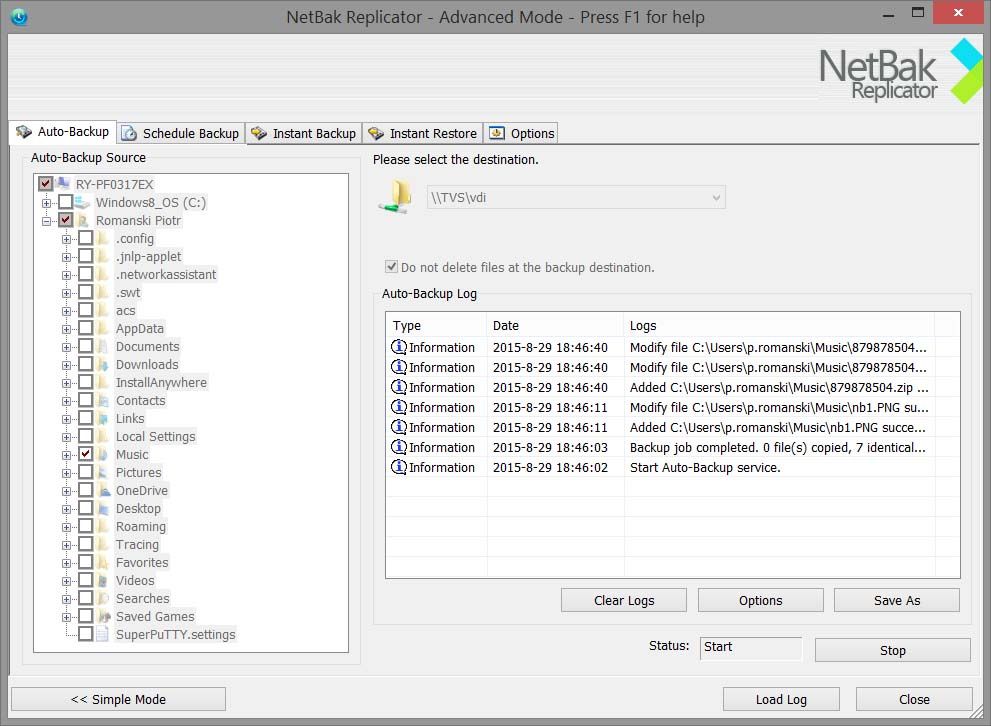
Task: Click the Videos folder icon
Action: [x=103, y=581]
